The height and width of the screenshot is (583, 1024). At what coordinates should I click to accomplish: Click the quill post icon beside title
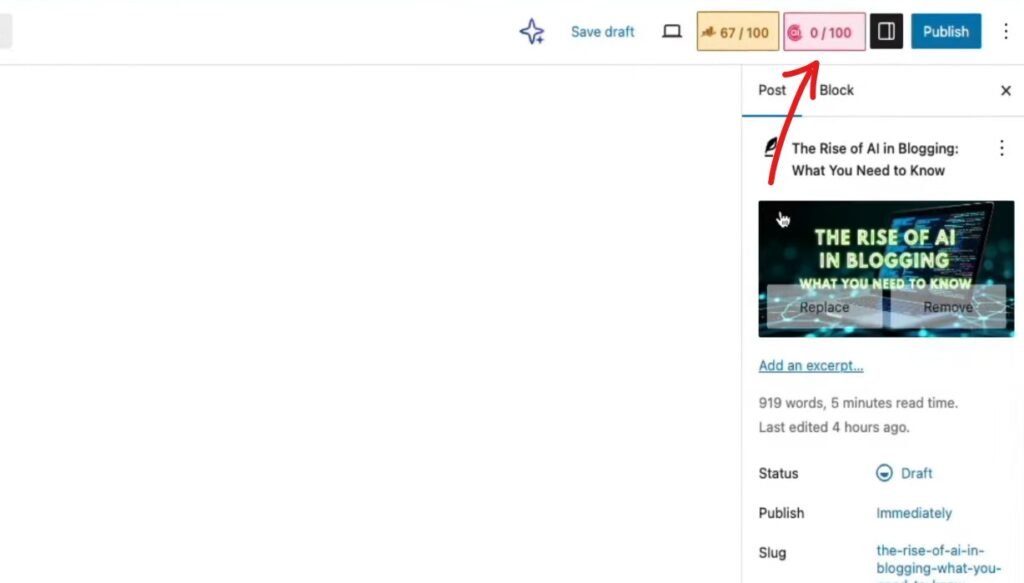pyautogui.click(x=772, y=148)
